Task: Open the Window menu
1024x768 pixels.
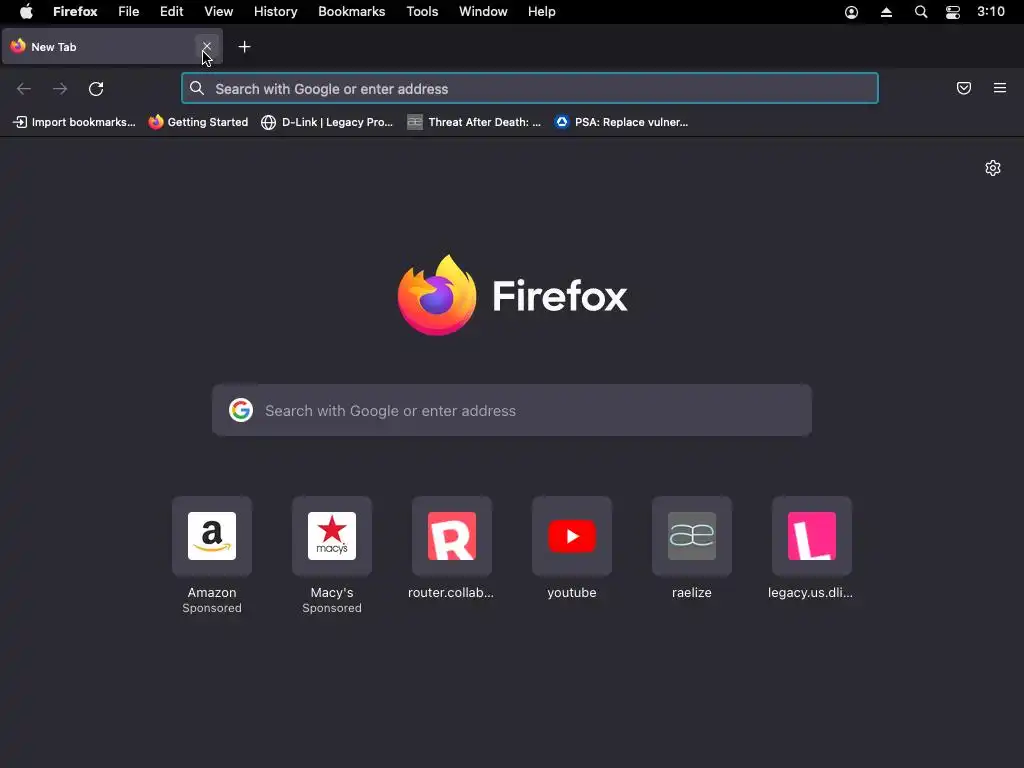Action: point(483,12)
